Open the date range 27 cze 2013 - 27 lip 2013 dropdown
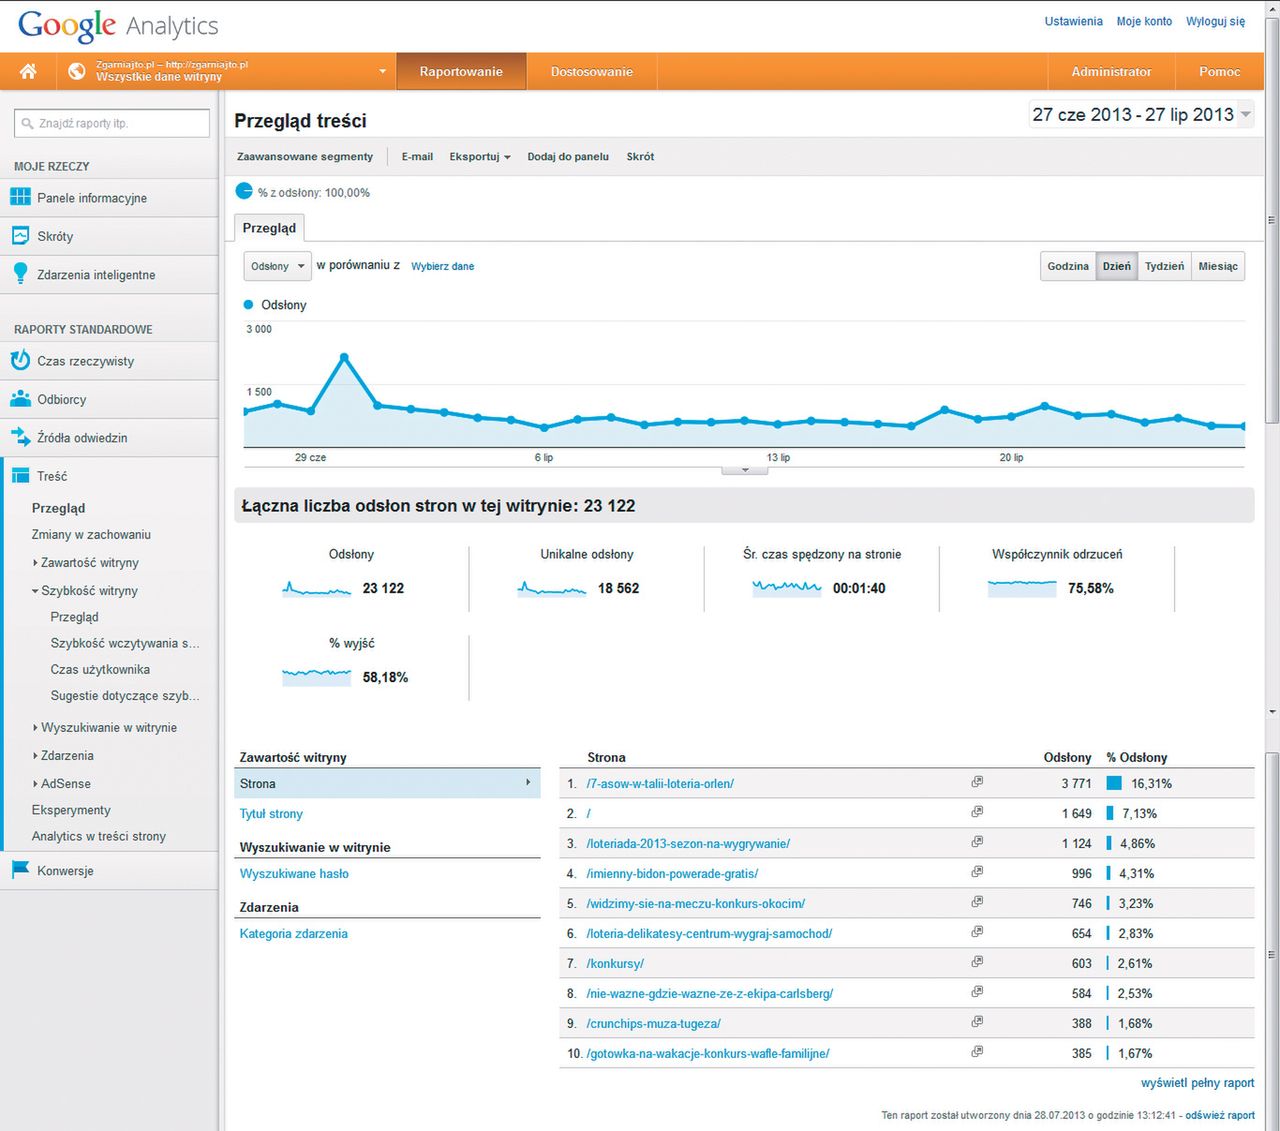This screenshot has height=1131, width=1280. (1141, 114)
